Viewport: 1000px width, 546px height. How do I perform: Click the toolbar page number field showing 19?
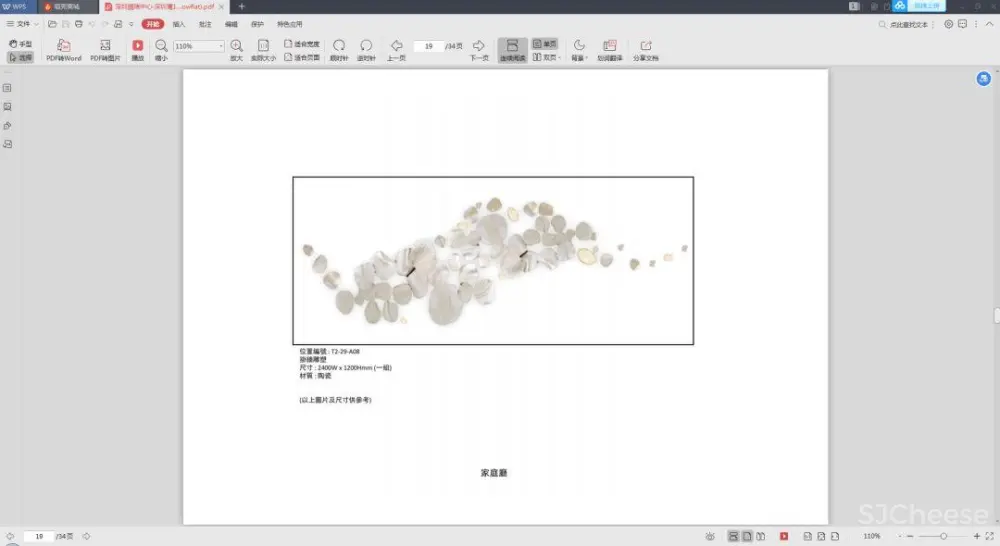pos(429,46)
